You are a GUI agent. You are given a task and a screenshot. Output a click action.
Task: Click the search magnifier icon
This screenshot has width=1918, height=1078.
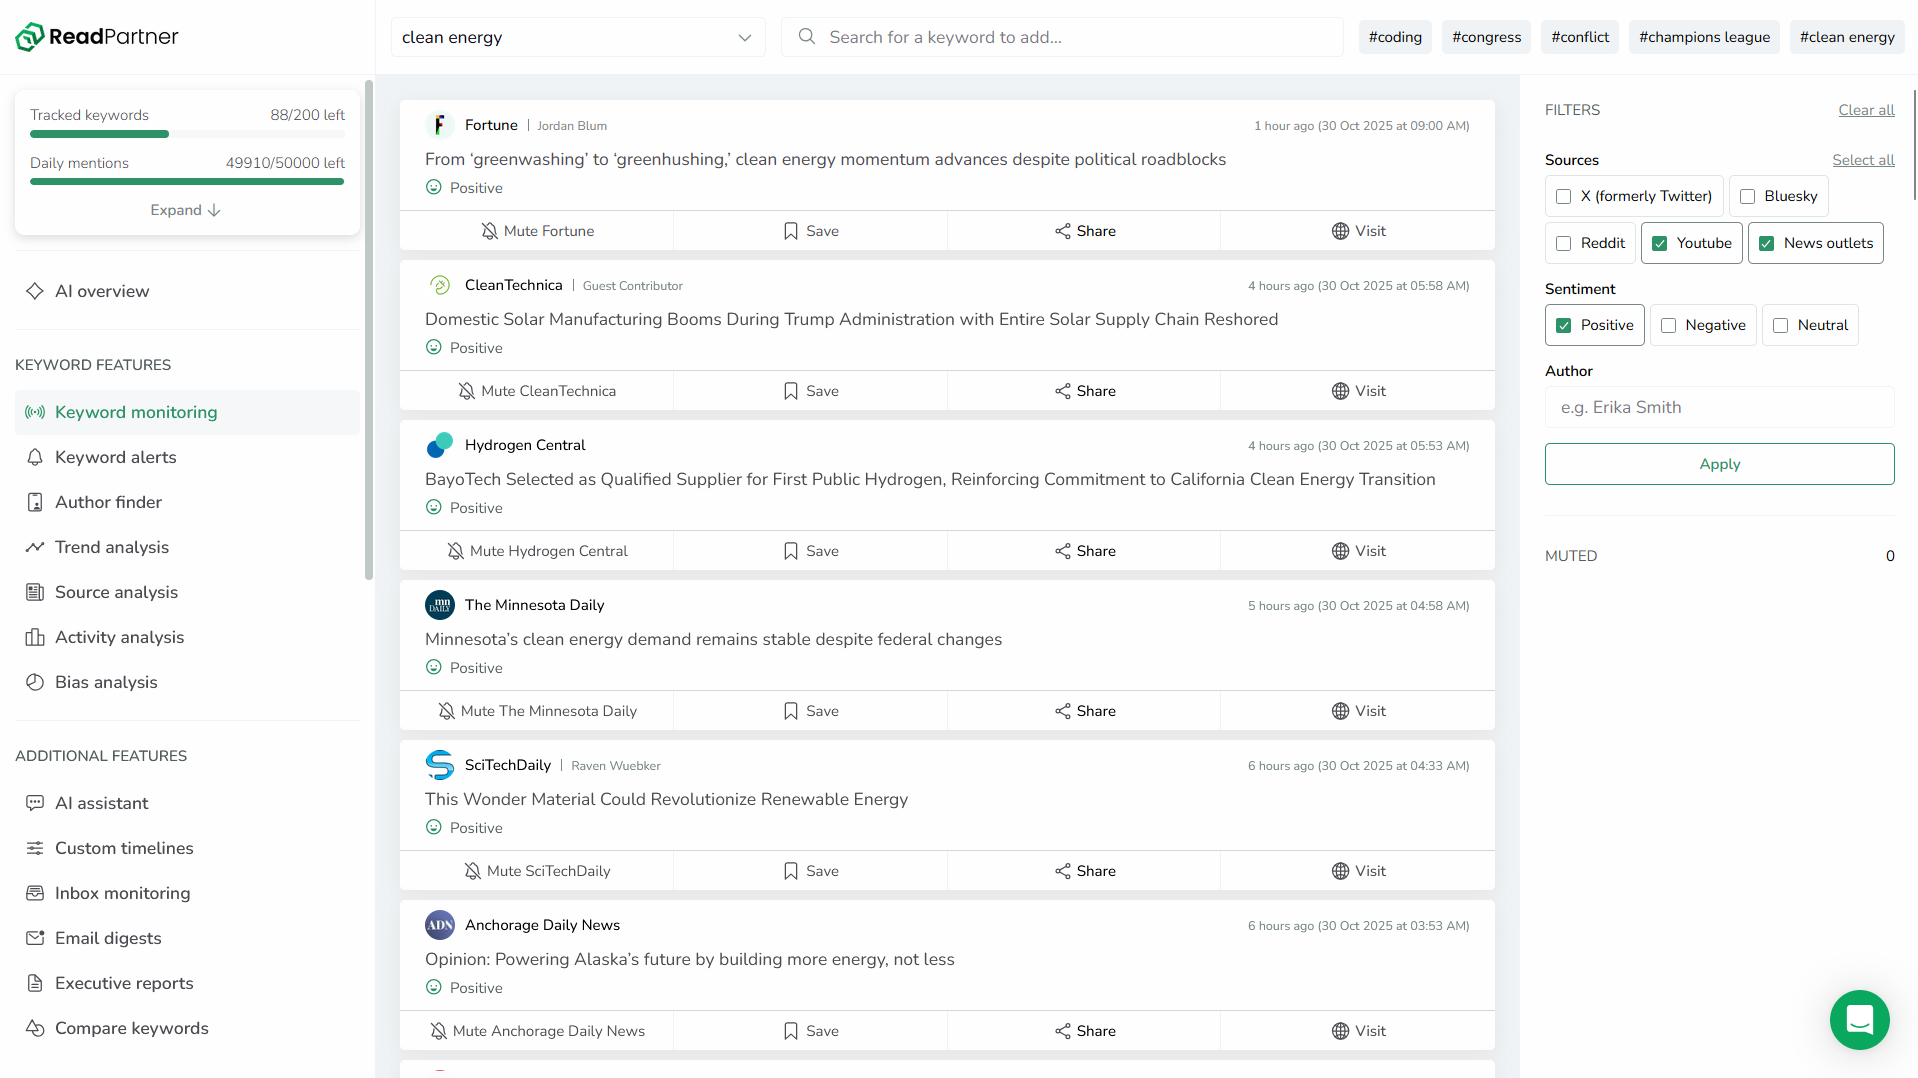(x=806, y=37)
